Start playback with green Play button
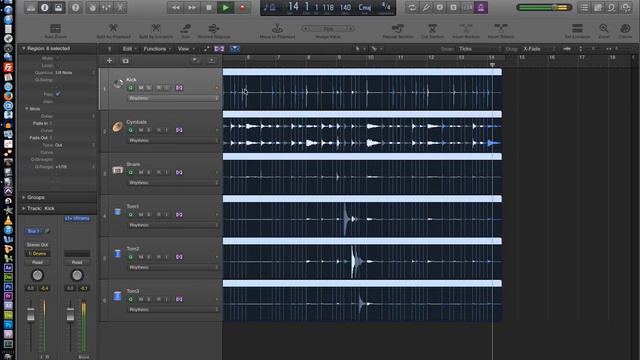The image size is (640, 360). tap(225, 7)
